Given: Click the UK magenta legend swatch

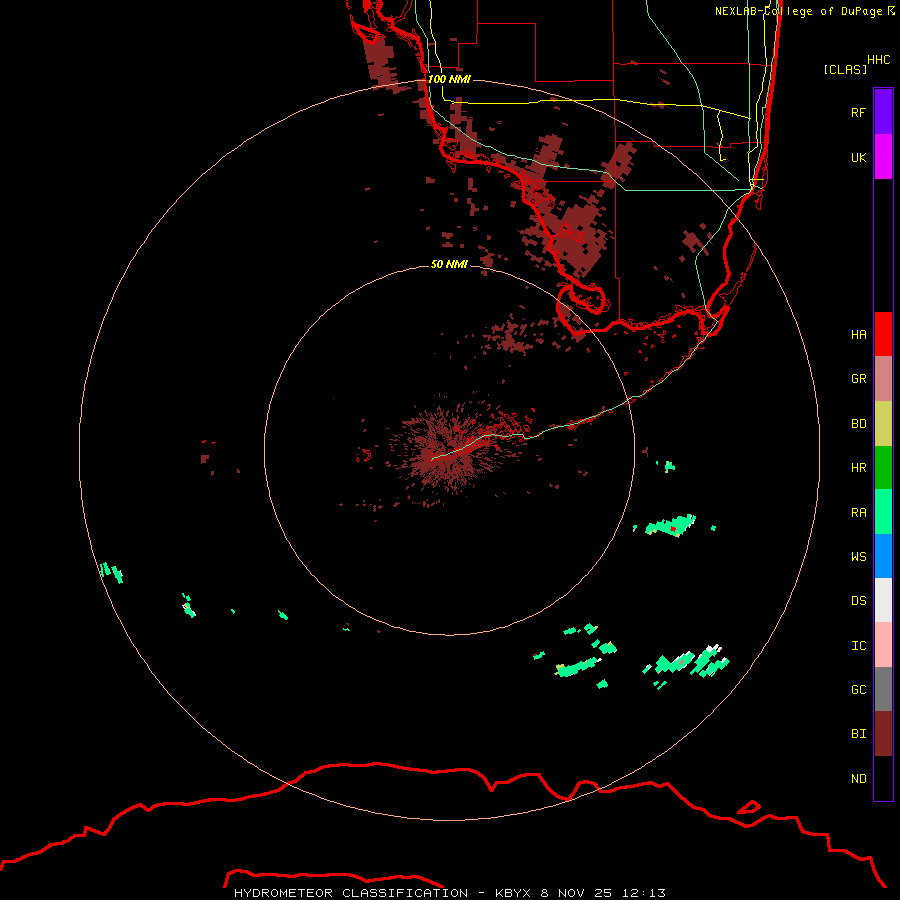Looking at the screenshot, I should coord(883,157).
